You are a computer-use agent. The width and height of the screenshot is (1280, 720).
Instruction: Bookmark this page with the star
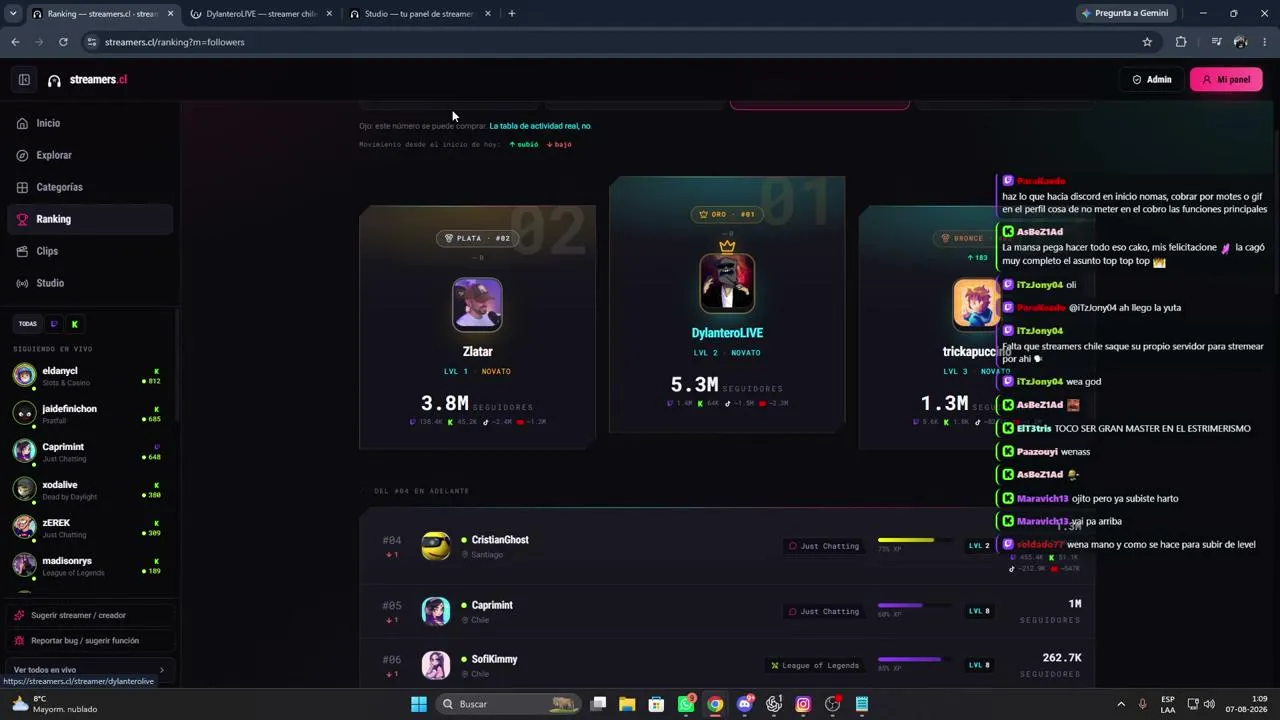1147,42
